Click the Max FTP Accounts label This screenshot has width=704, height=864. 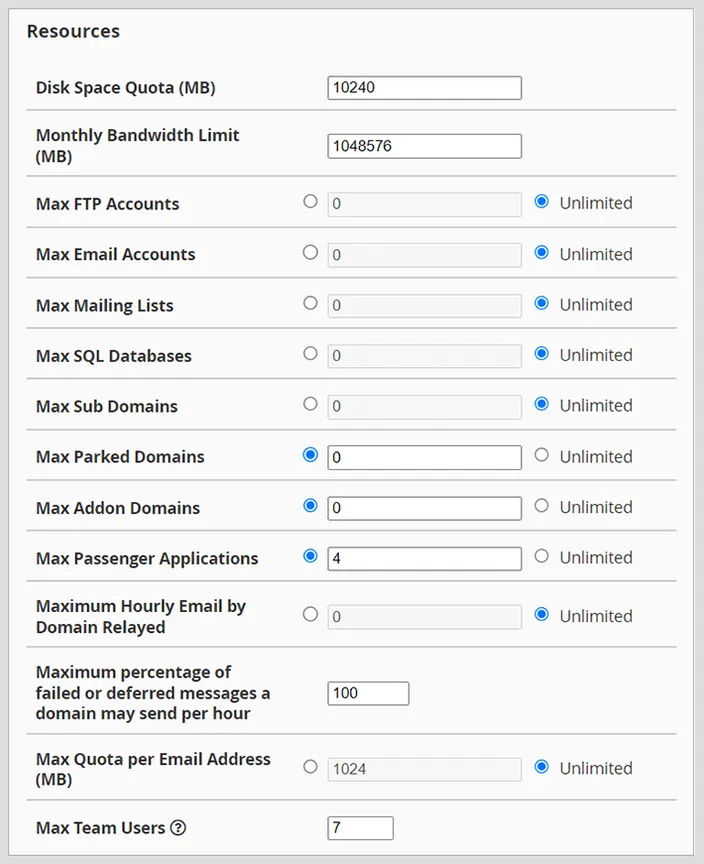pyautogui.click(x=107, y=204)
